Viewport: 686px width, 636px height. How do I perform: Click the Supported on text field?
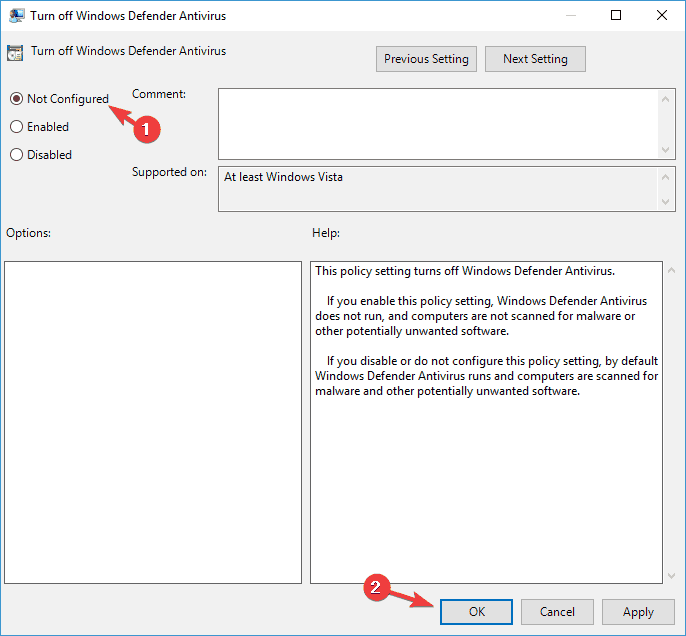point(438,189)
